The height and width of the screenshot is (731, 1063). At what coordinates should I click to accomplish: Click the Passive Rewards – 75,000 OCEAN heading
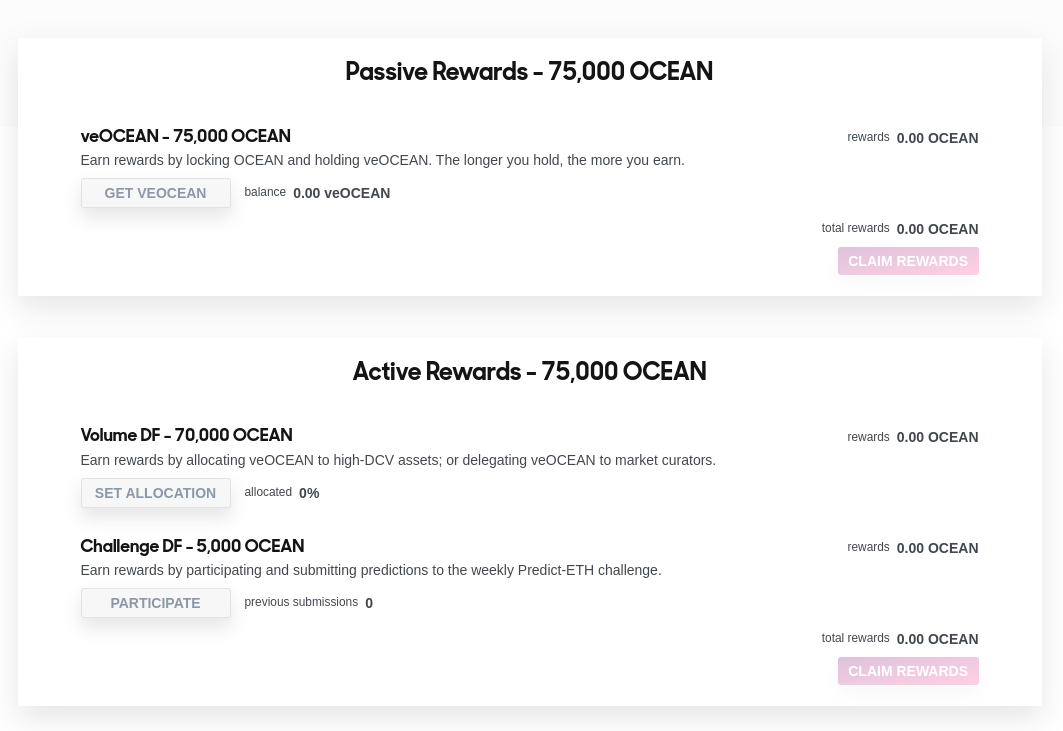click(x=529, y=71)
